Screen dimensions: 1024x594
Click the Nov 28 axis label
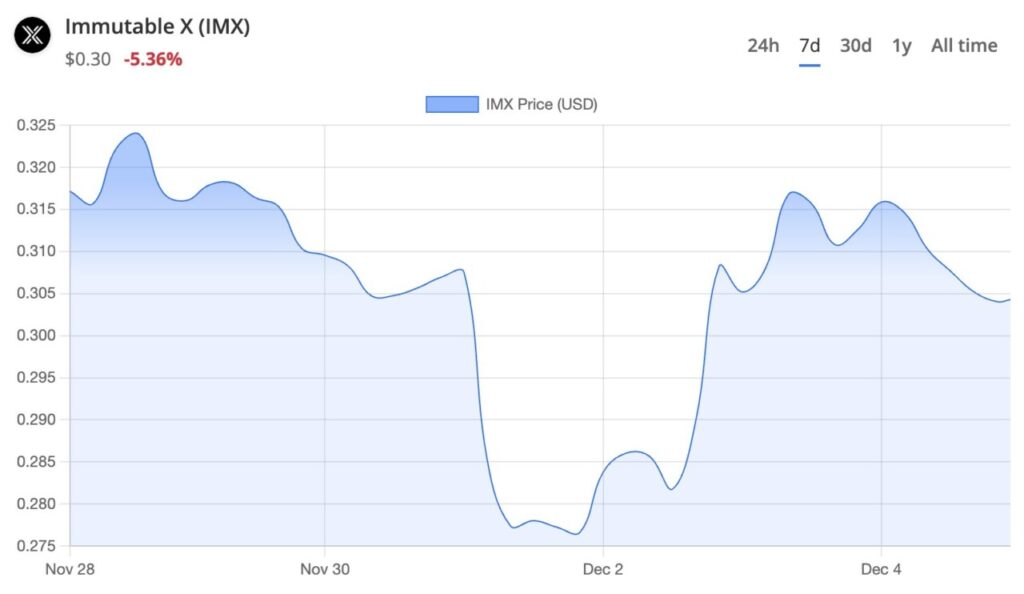coord(71,569)
